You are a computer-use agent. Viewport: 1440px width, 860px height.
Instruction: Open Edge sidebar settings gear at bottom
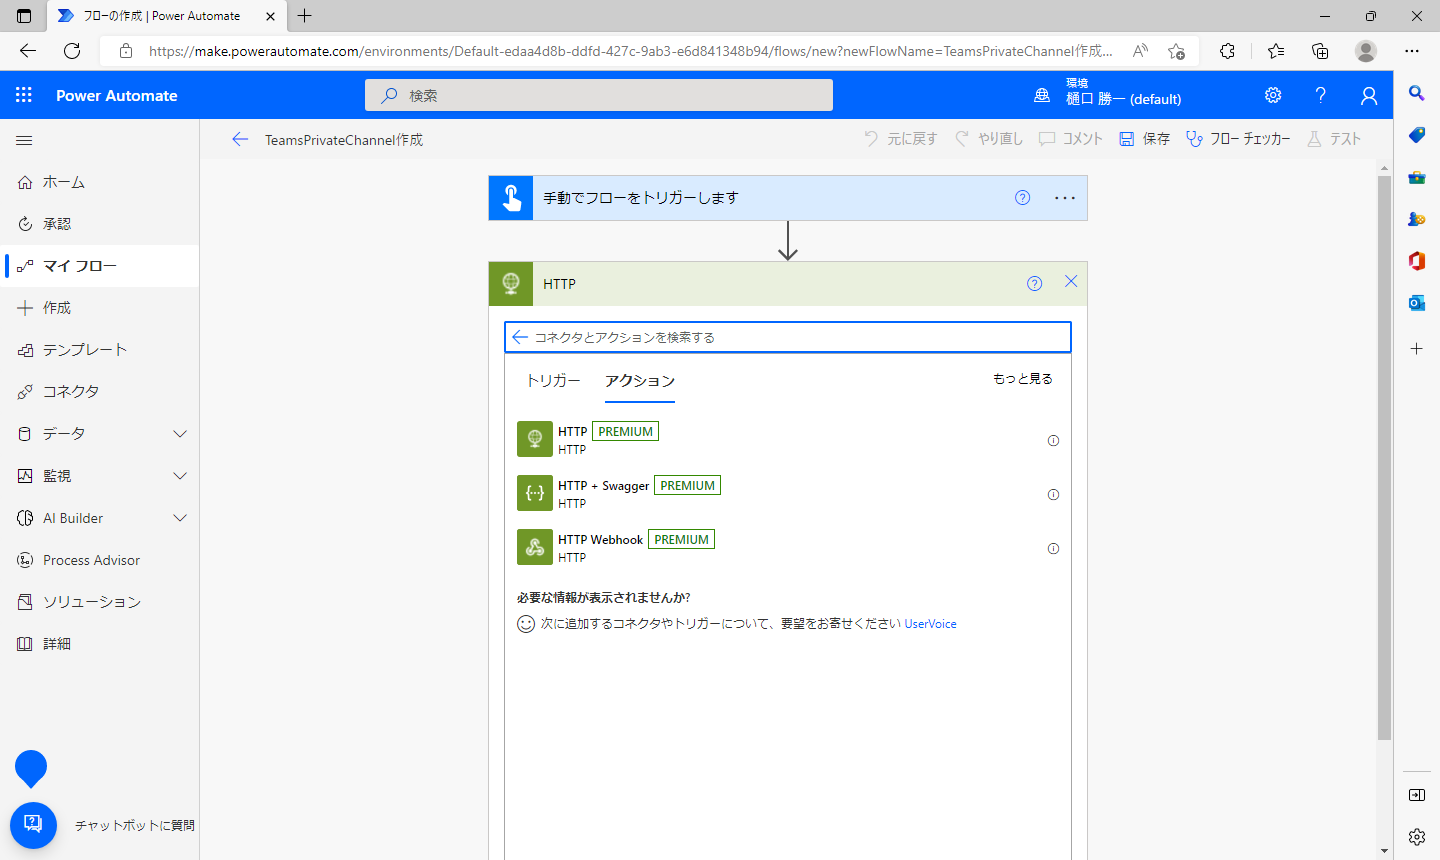pyautogui.click(x=1417, y=837)
